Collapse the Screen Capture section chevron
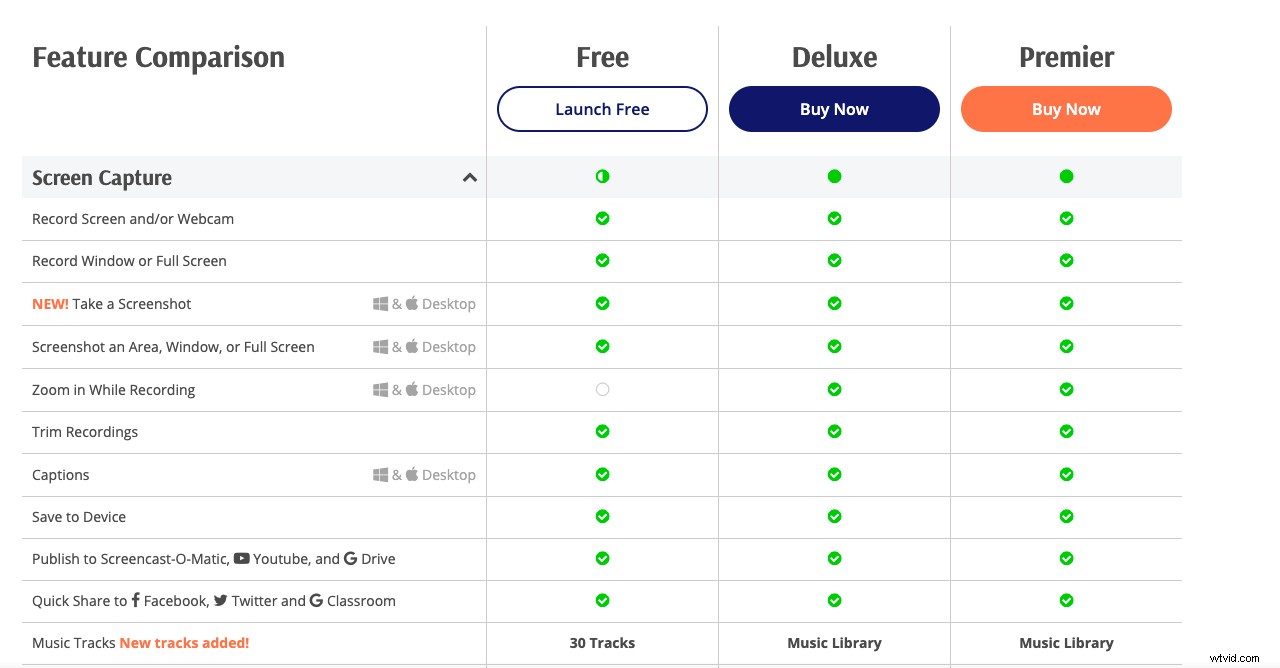The height and width of the screenshot is (668, 1280). (469, 178)
